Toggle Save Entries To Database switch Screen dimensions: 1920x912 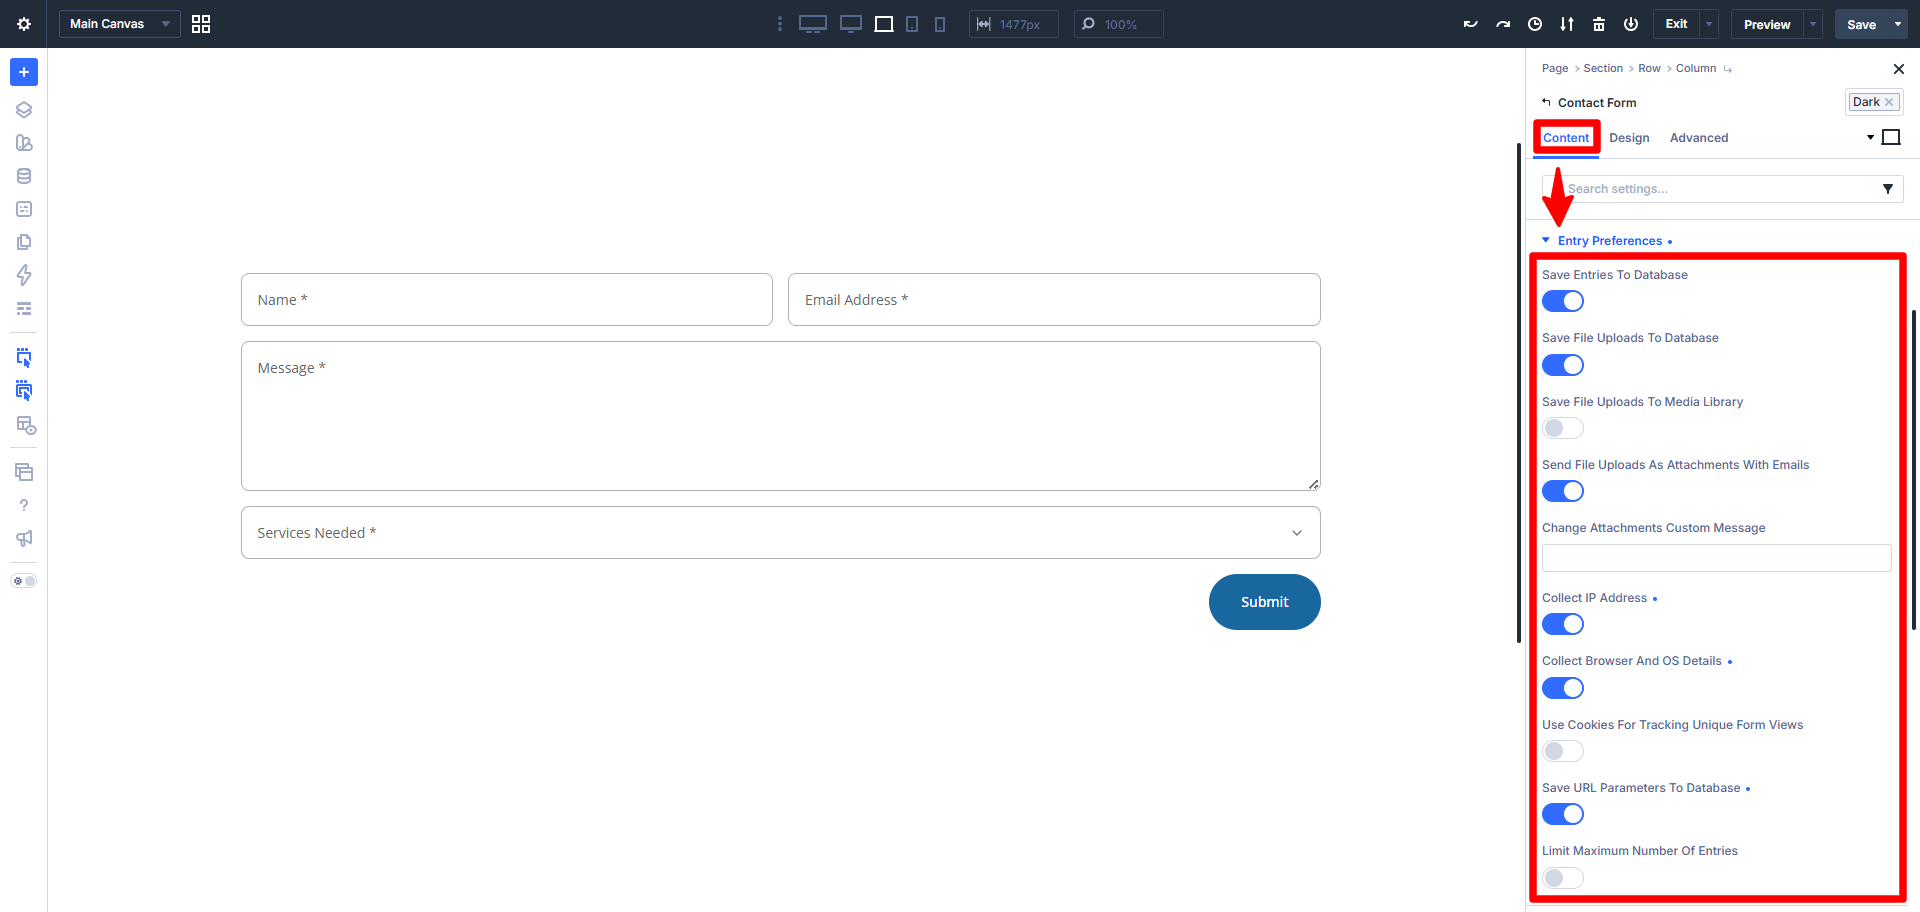(x=1563, y=301)
